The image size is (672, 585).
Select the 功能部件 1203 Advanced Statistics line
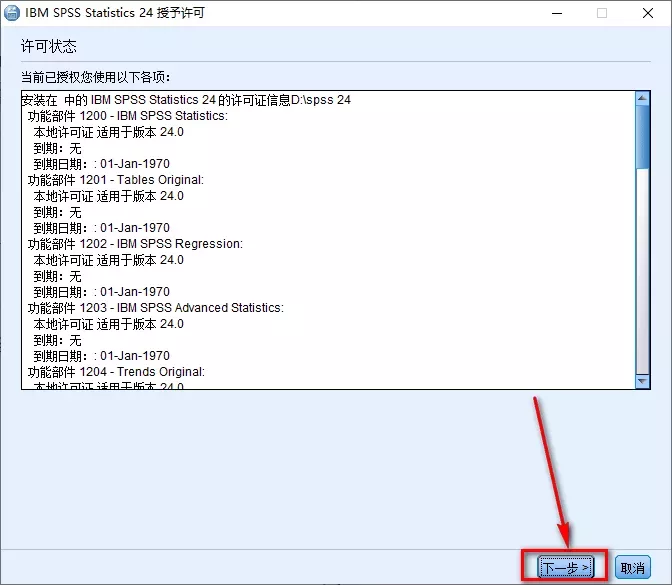tap(155, 308)
